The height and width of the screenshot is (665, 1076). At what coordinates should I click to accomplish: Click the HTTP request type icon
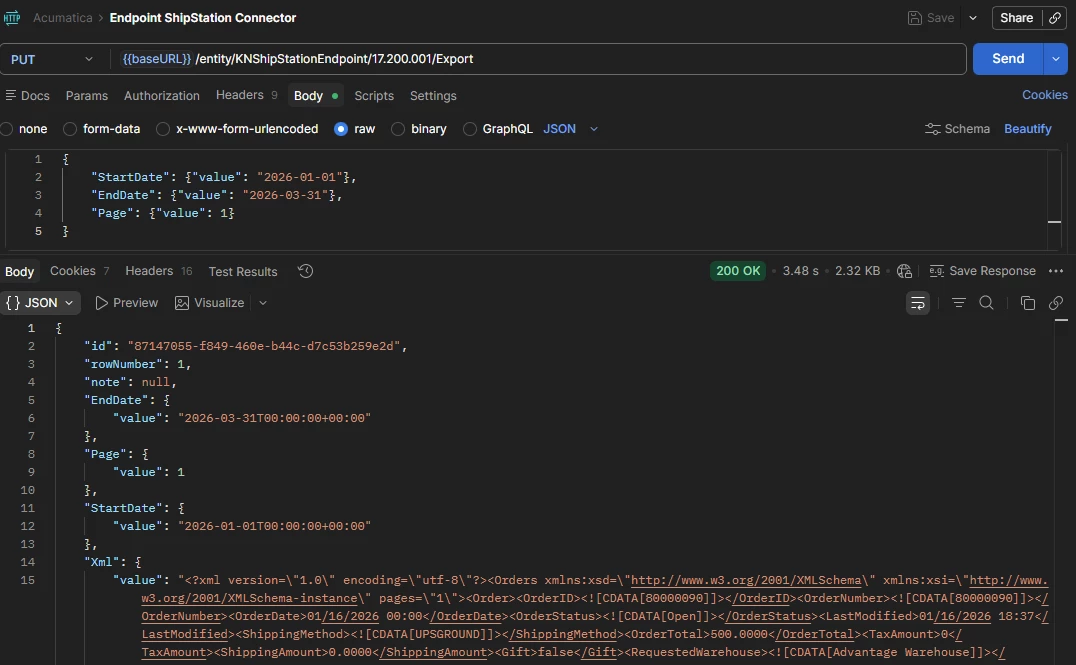point(12,18)
